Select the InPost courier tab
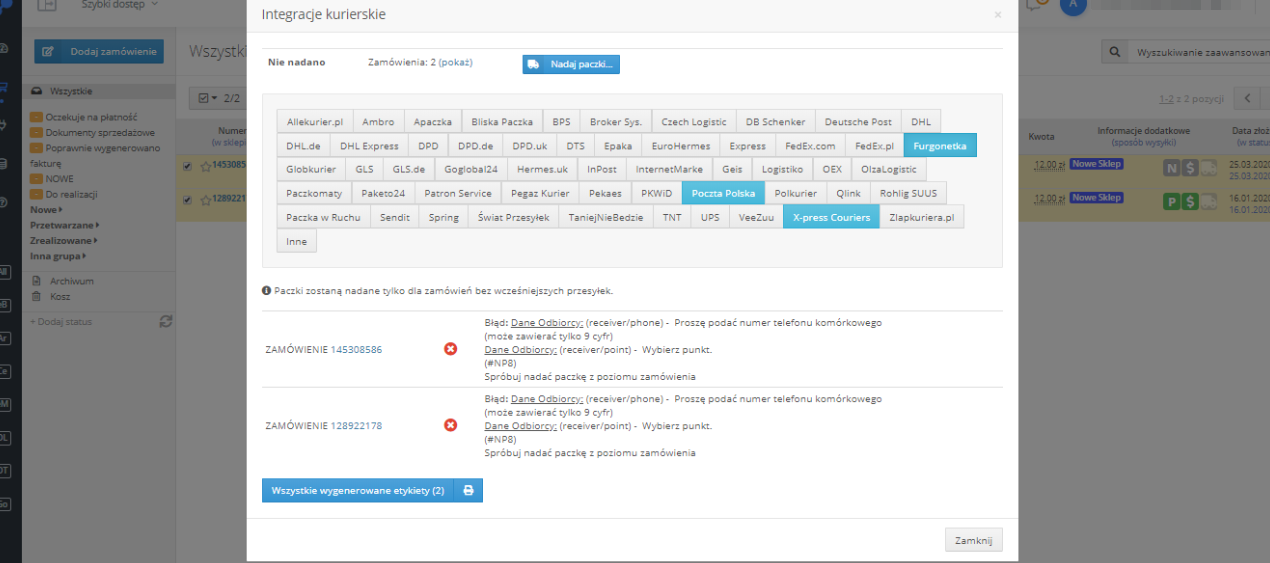1270x563 pixels. 602,169
